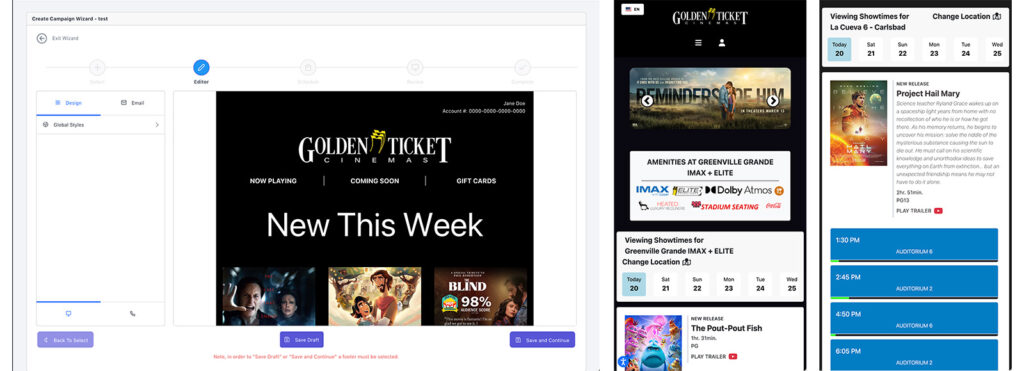This screenshot has width=1024, height=371.
Task: Choose the 2:45 PM Auditorium 2 showtime
Action: [914, 282]
